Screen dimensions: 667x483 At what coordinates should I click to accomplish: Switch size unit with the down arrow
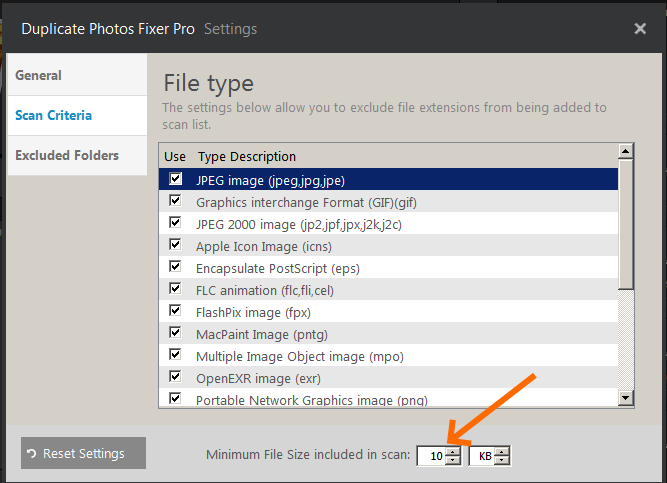pyautogui.click(x=502, y=460)
